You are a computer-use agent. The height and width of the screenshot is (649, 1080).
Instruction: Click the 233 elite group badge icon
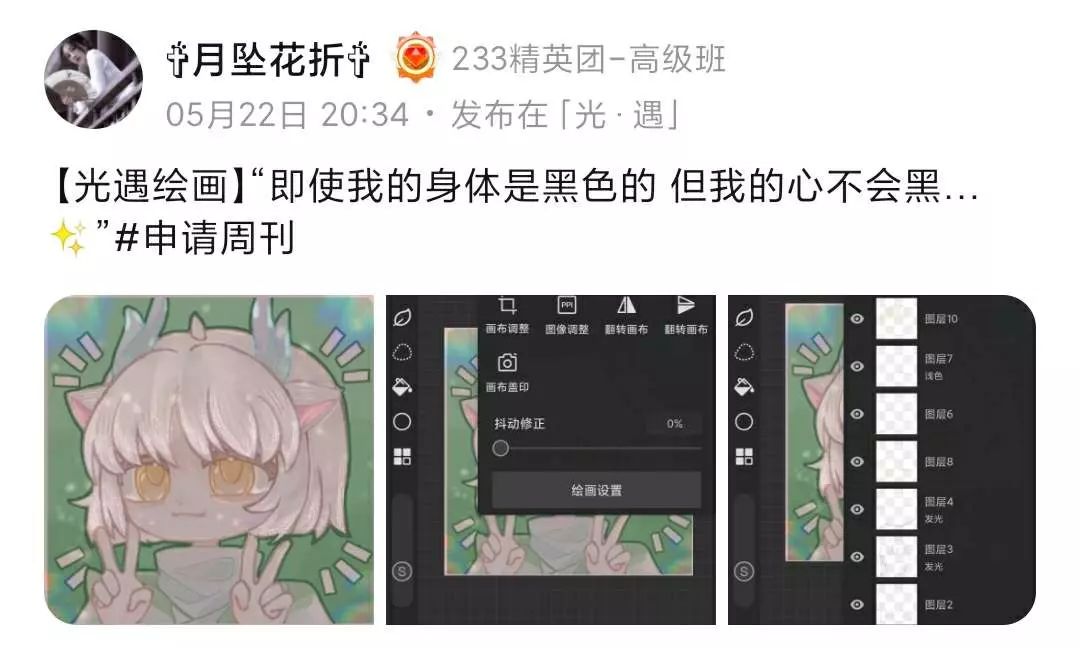coord(416,58)
